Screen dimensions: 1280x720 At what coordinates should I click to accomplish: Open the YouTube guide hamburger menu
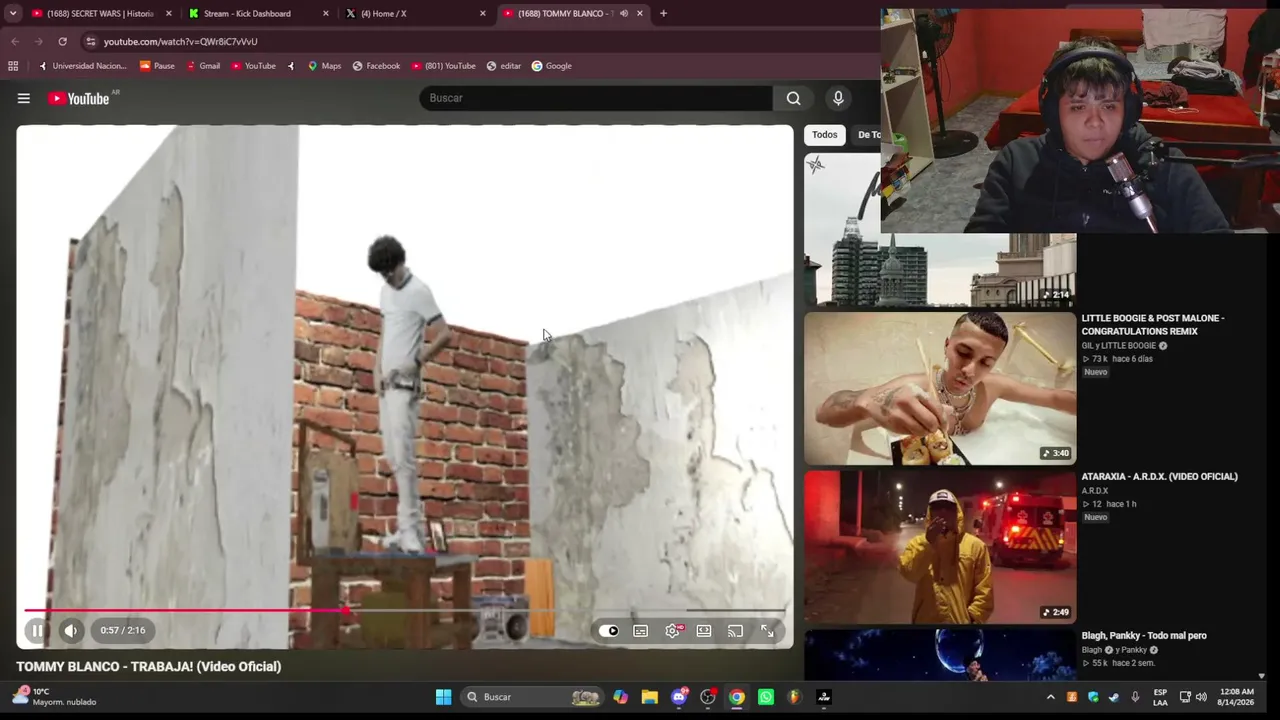pyautogui.click(x=24, y=98)
